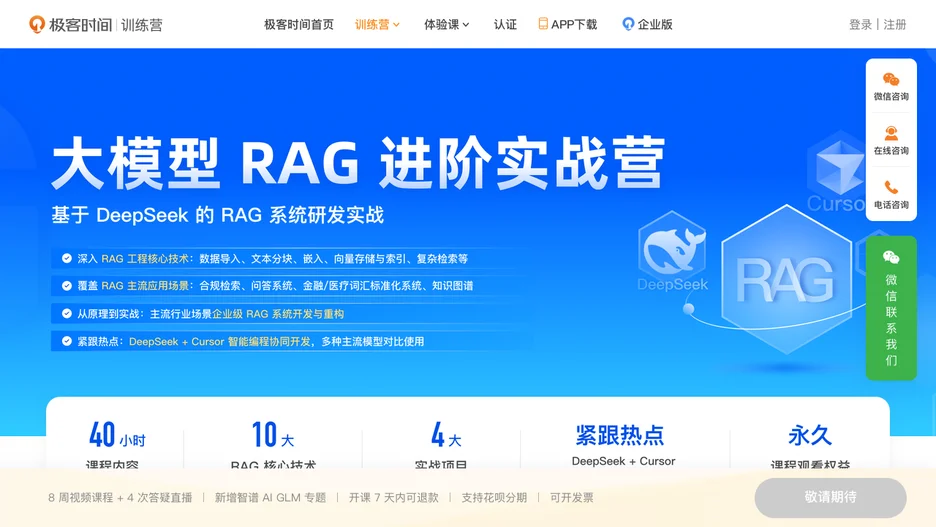This screenshot has width=936, height=527.
Task: Click 支持花呗分期 text
Action: [x=494, y=498]
